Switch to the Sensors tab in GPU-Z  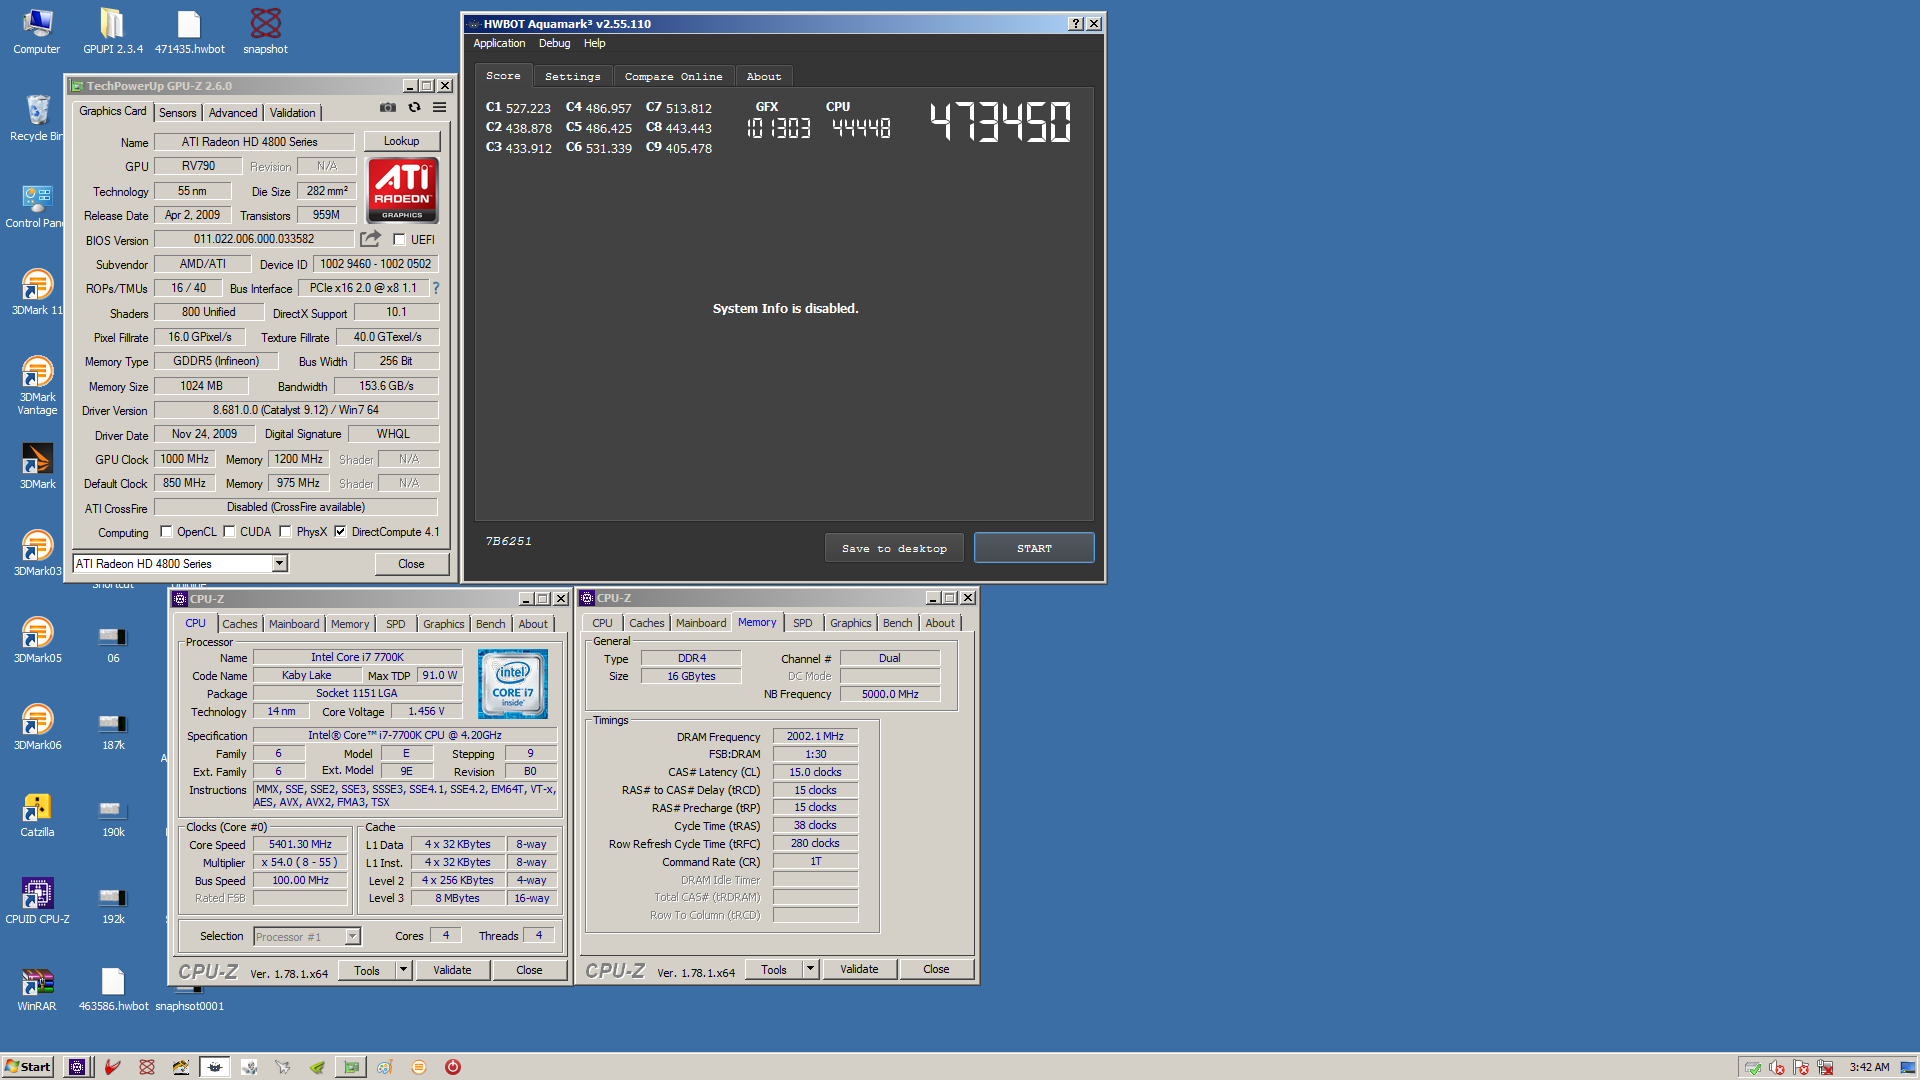(x=178, y=113)
